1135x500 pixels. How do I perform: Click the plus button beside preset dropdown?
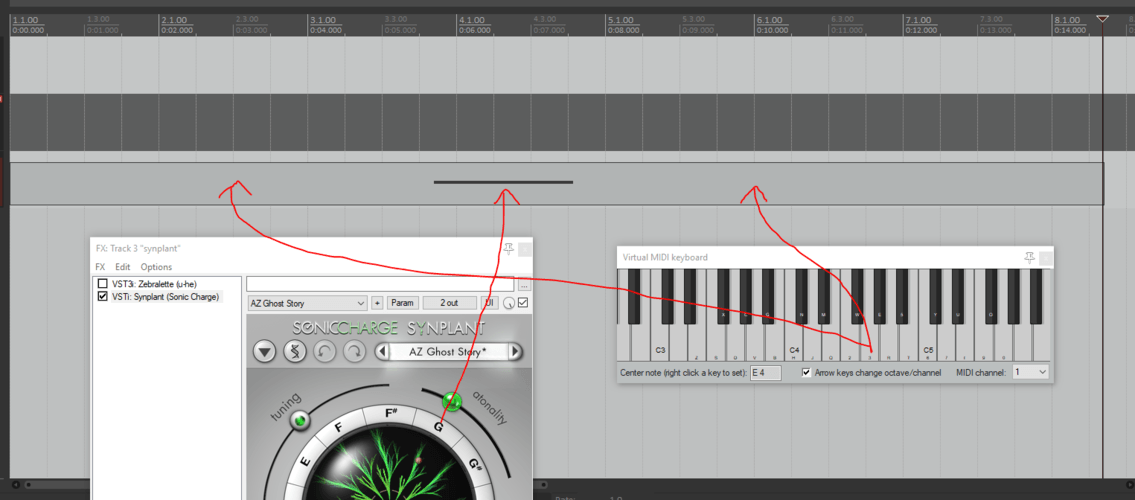[376, 303]
